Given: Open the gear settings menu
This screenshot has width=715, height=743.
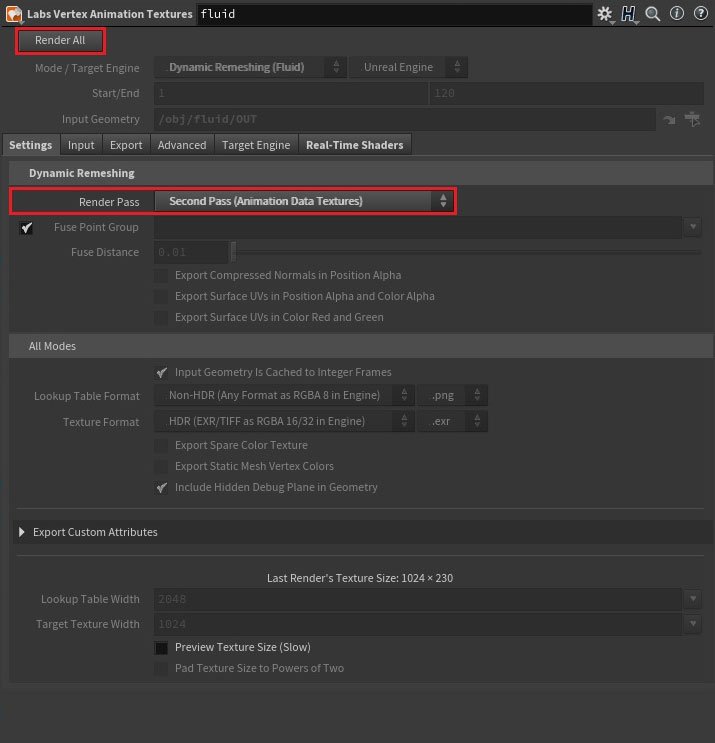Looking at the screenshot, I should point(605,14).
